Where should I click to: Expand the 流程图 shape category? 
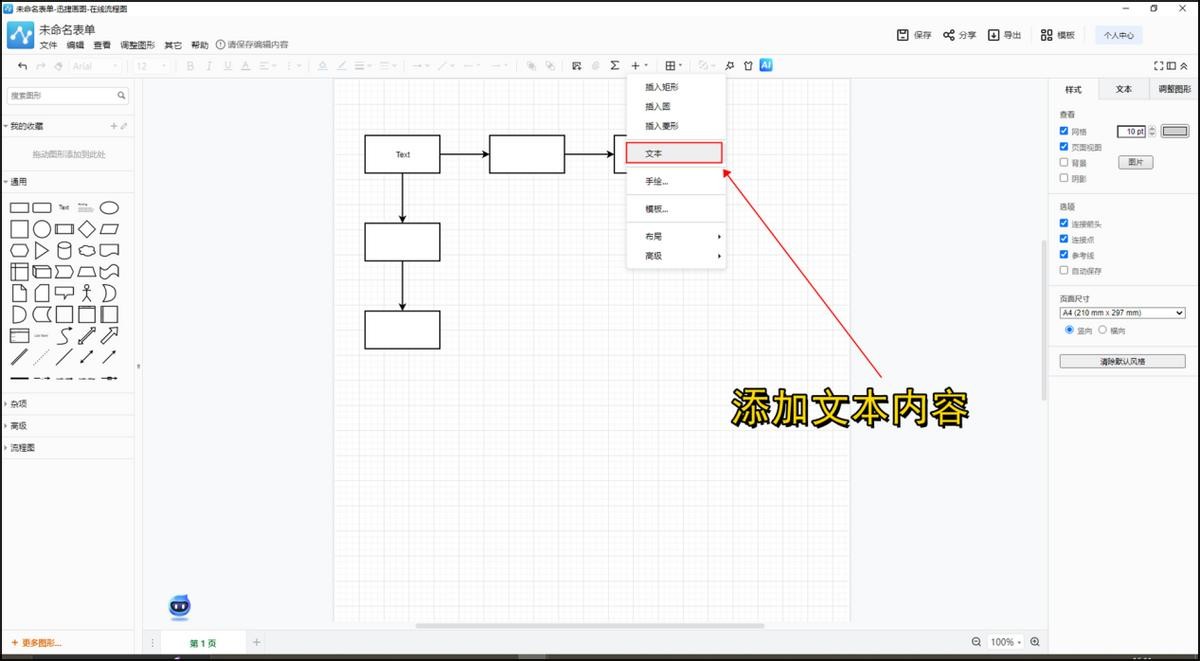pyautogui.click(x=22, y=448)
